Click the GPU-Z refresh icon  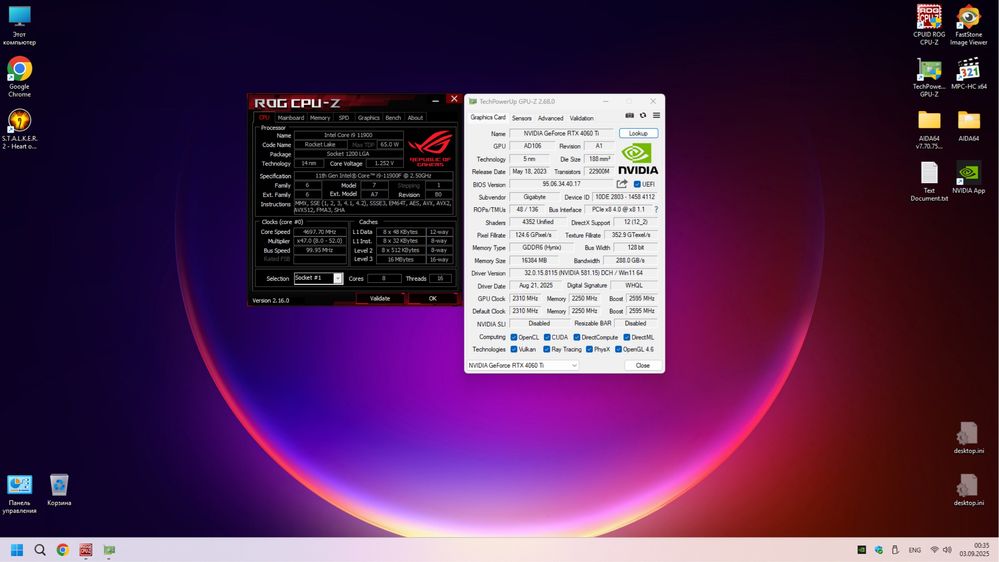coord(643,115)
